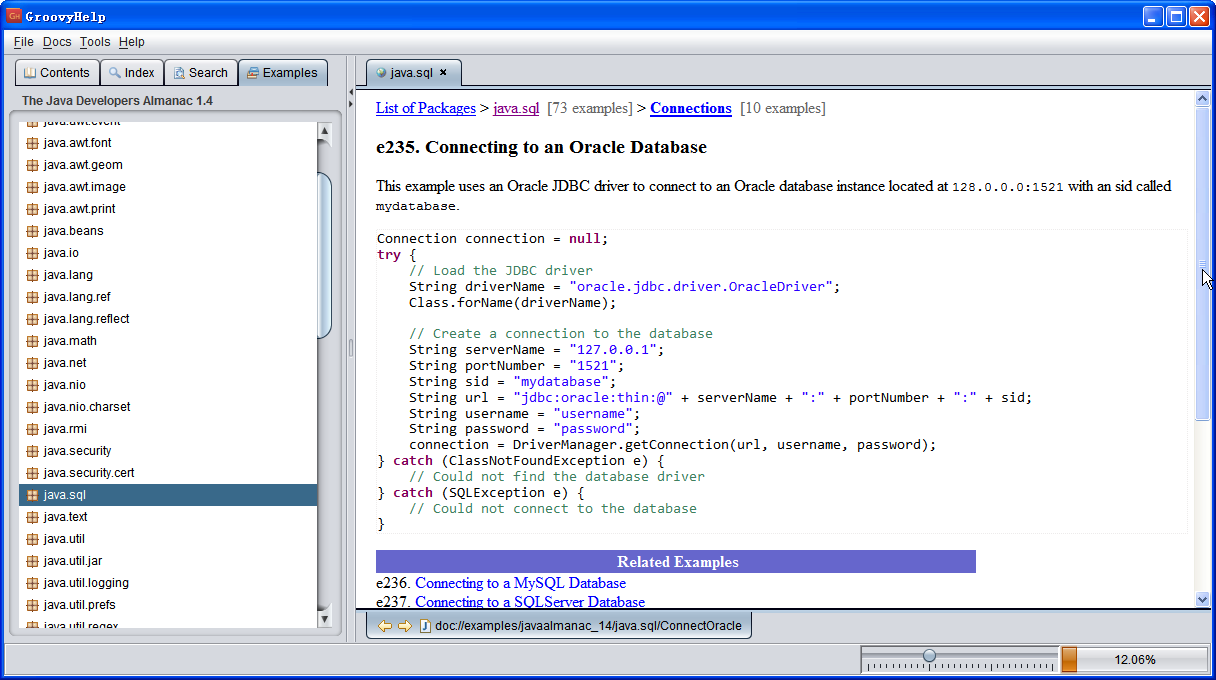Click the GroovyHelp application icon in title bar
This screenshot has width=1216, height=680.
14,16
